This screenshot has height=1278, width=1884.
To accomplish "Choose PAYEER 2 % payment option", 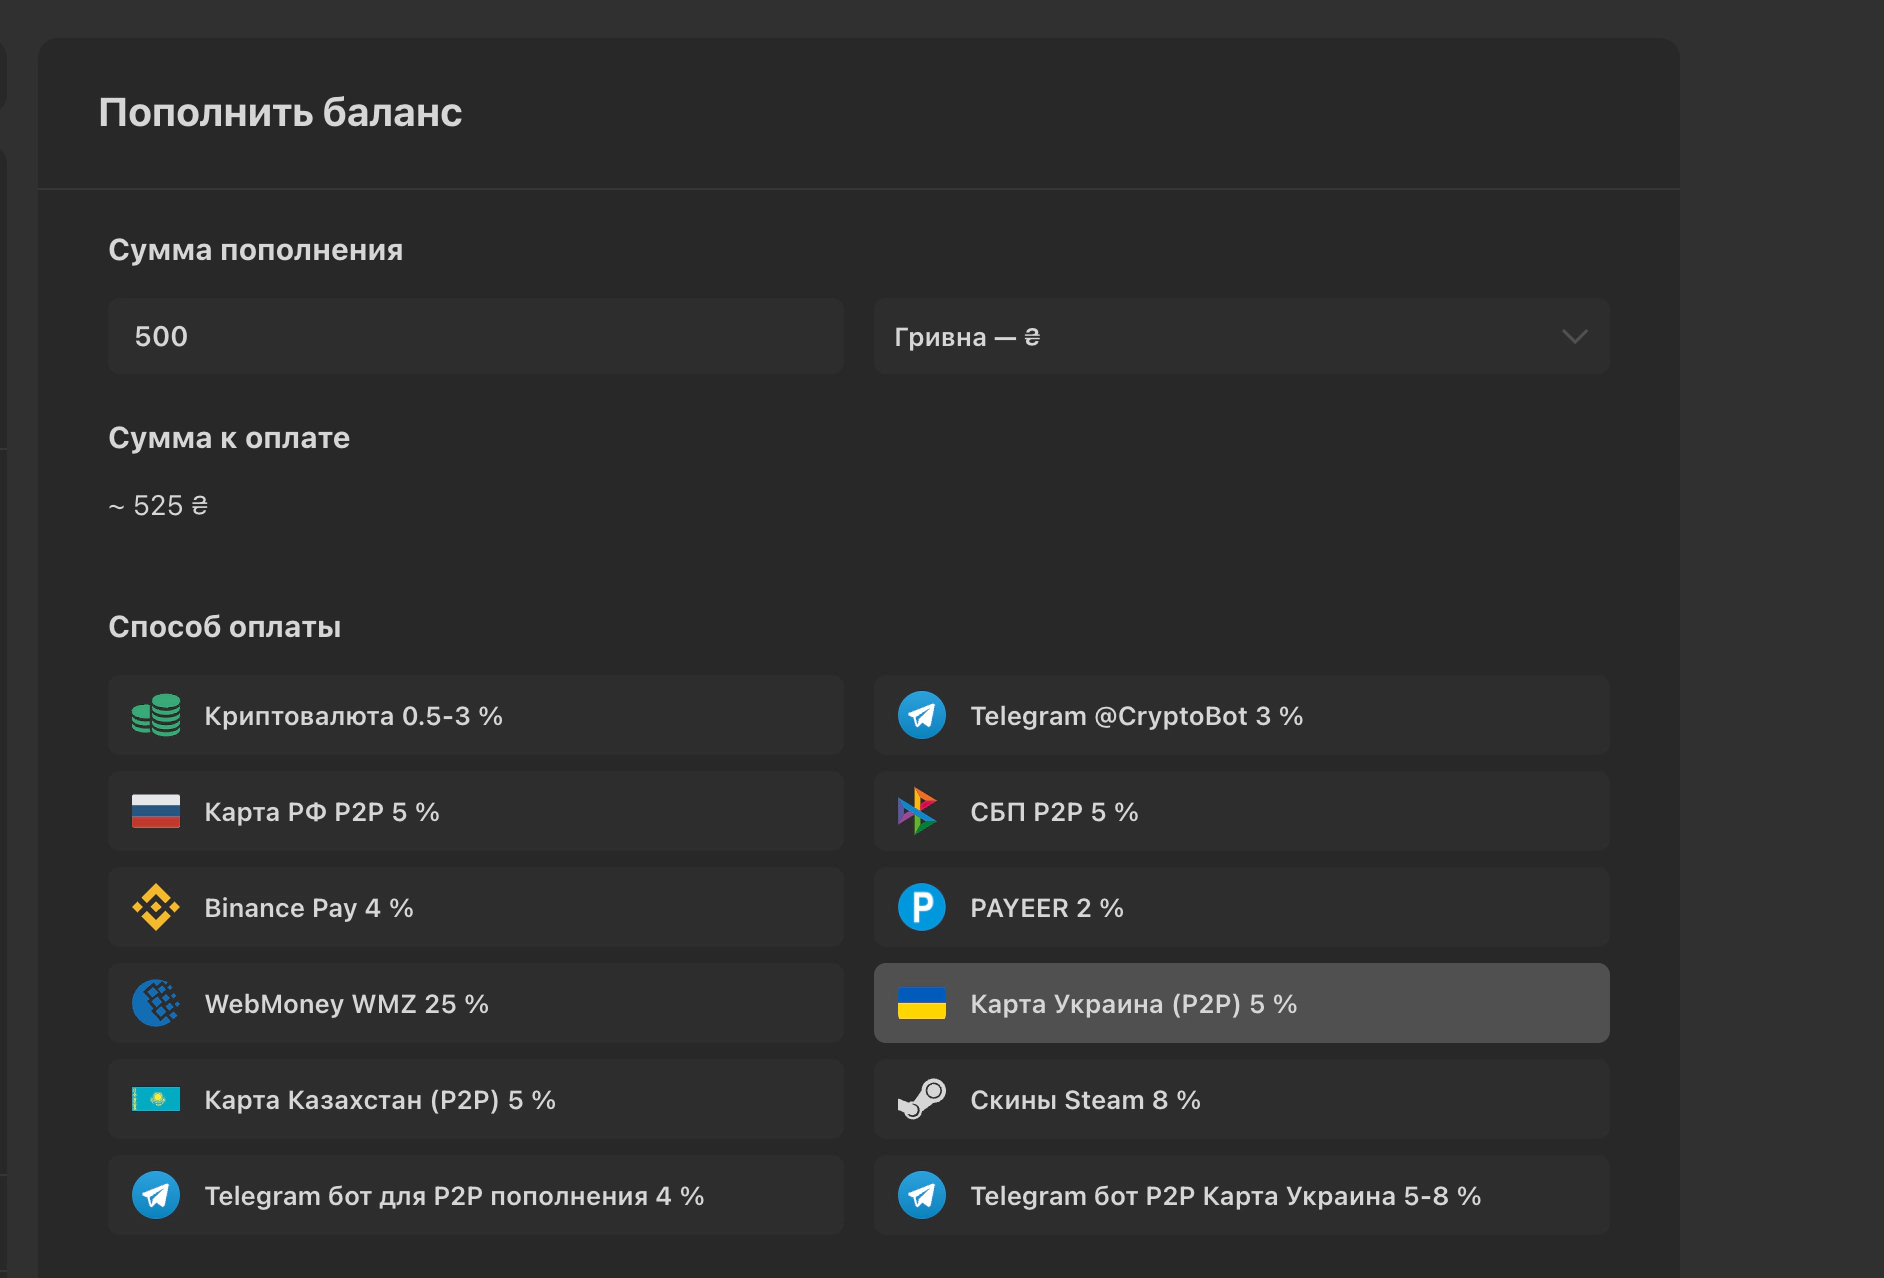I will [x=1240, y=907].
